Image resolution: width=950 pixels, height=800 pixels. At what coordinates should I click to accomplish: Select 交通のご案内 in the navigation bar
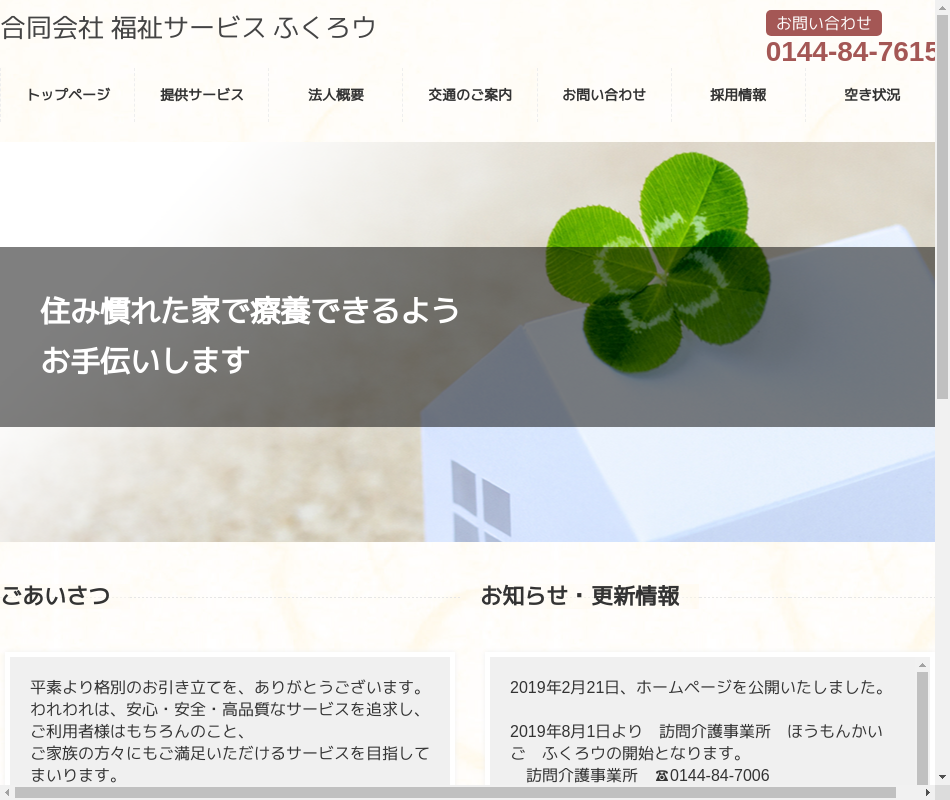pos(470,95)
